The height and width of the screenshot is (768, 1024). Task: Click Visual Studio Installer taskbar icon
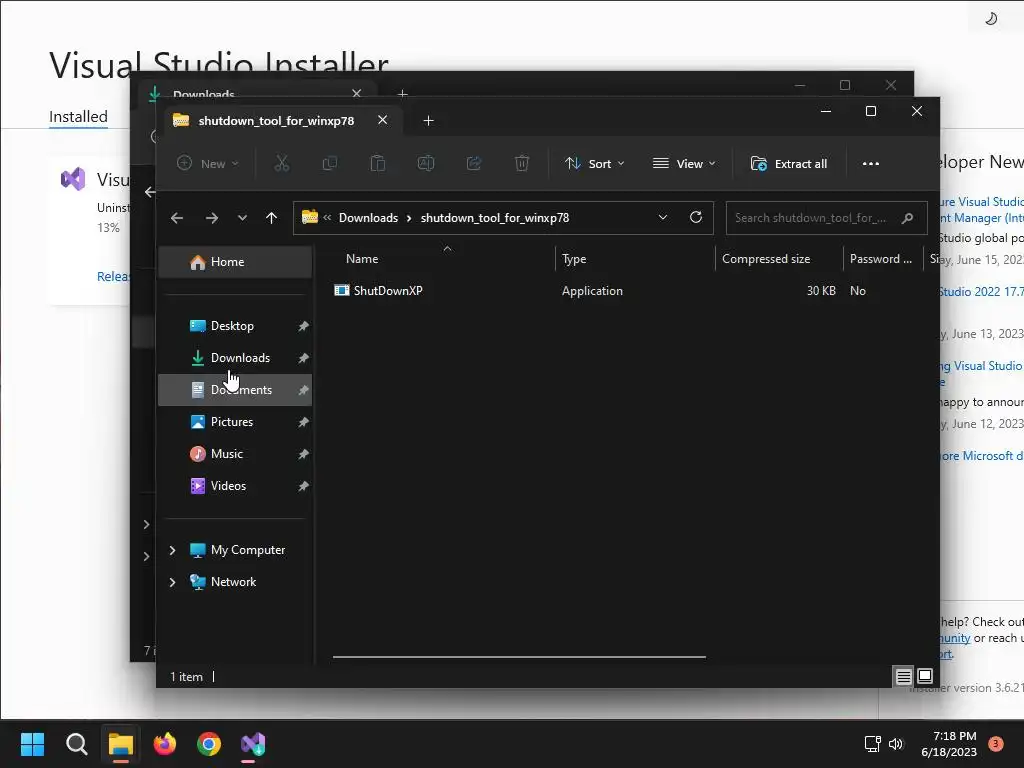click(253, 744)
